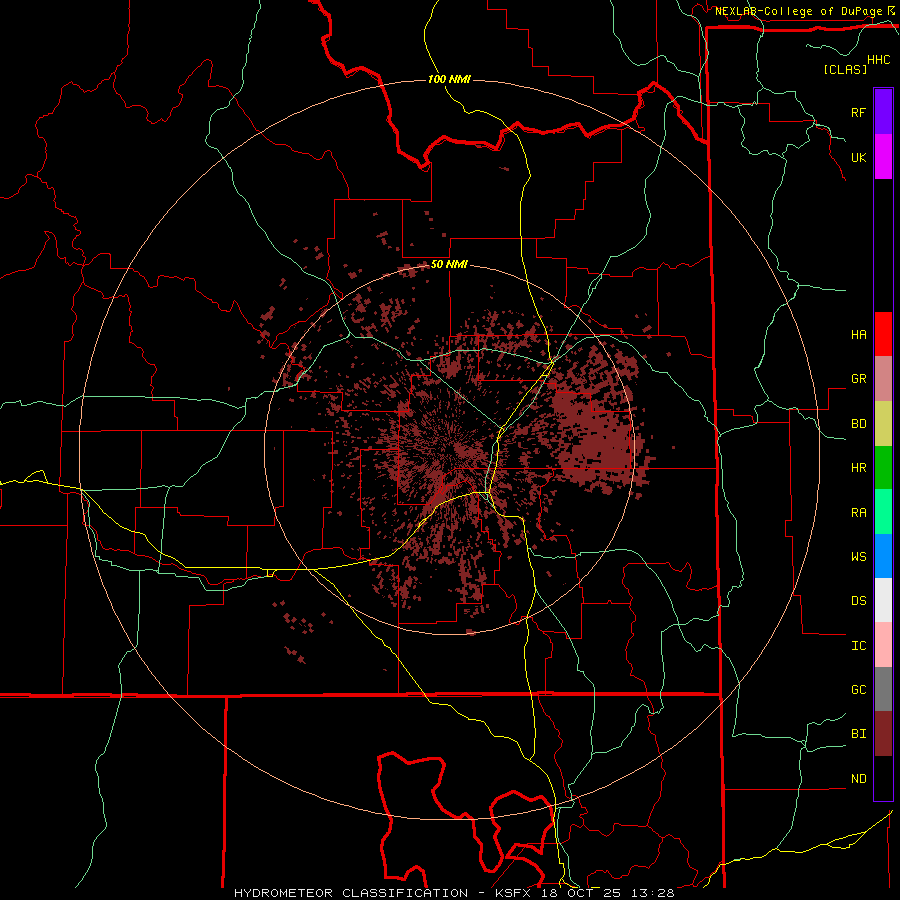Click the GC legend label
Viewport: 900px width, 900px height.
pos(858,690)
